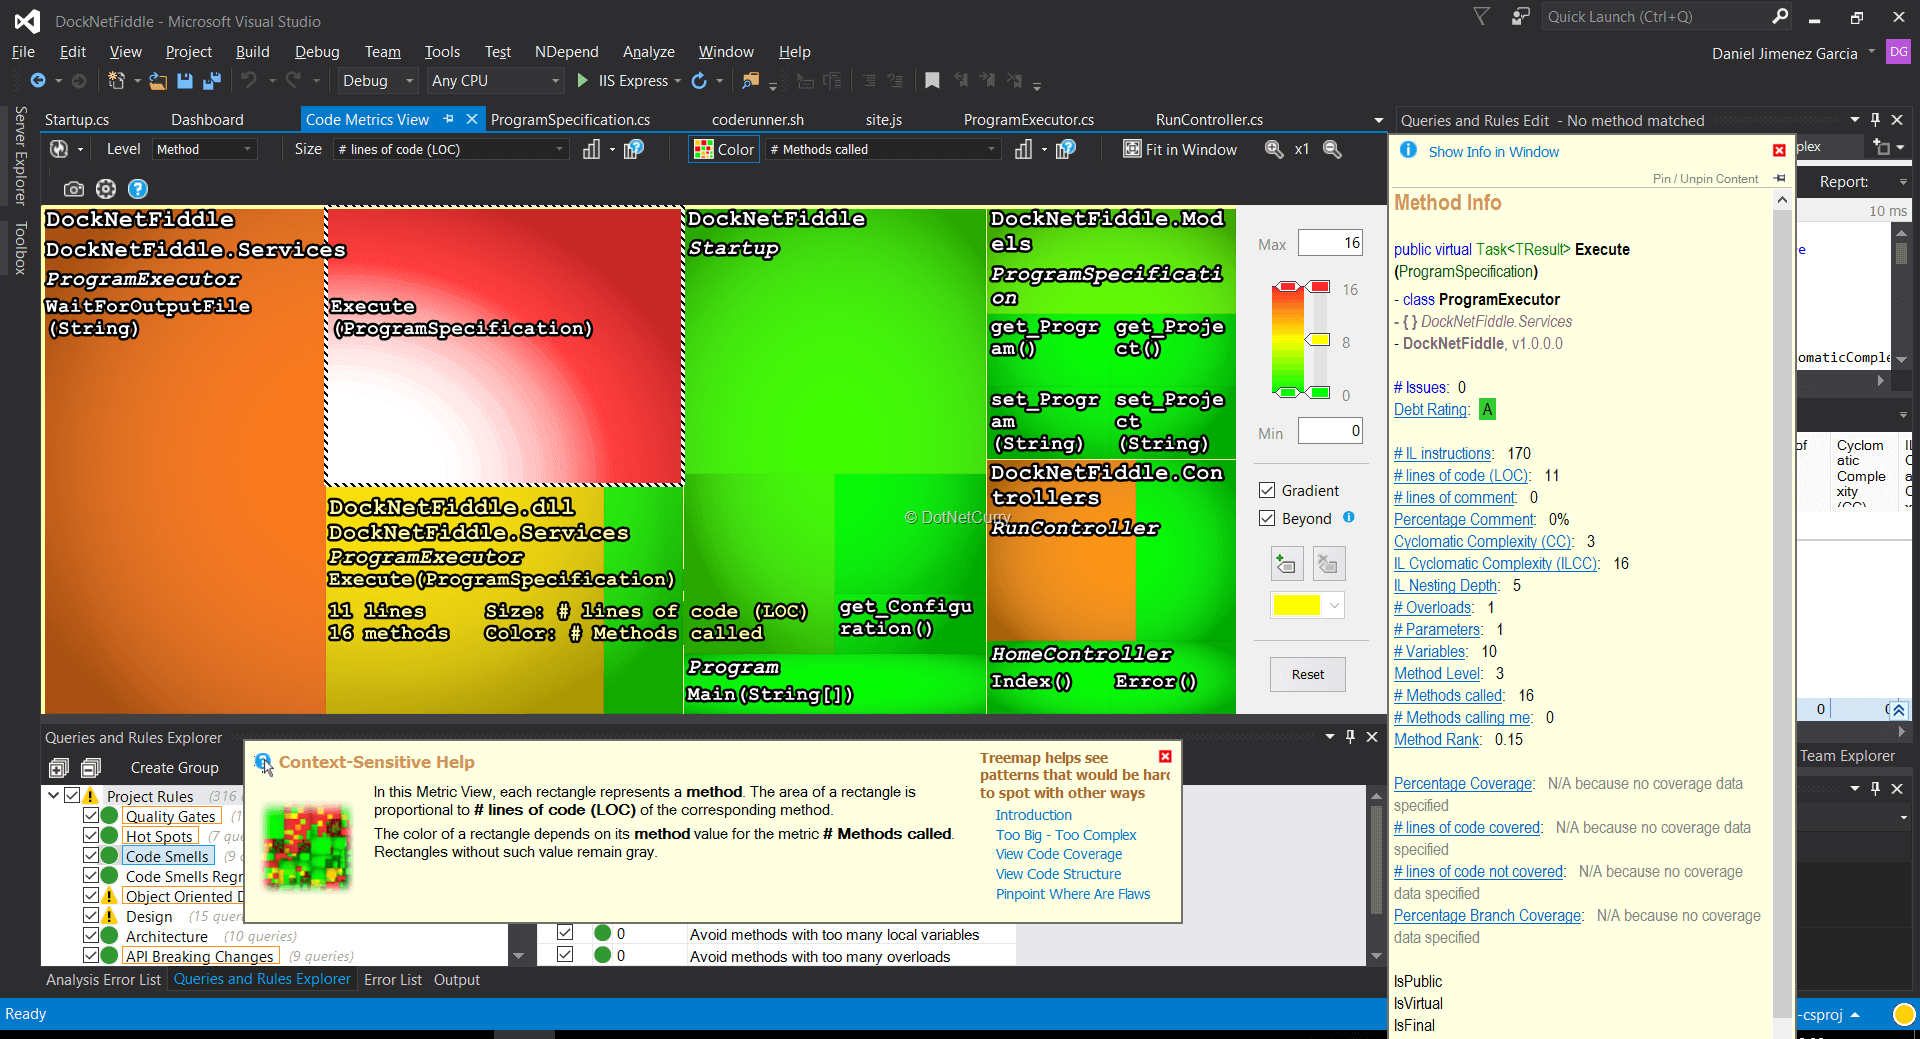Image resolution: width=1920 pixels, height=1039 pixels.
Task: Open the Size metric lines of code dropdown
Action: pos(451,149)
